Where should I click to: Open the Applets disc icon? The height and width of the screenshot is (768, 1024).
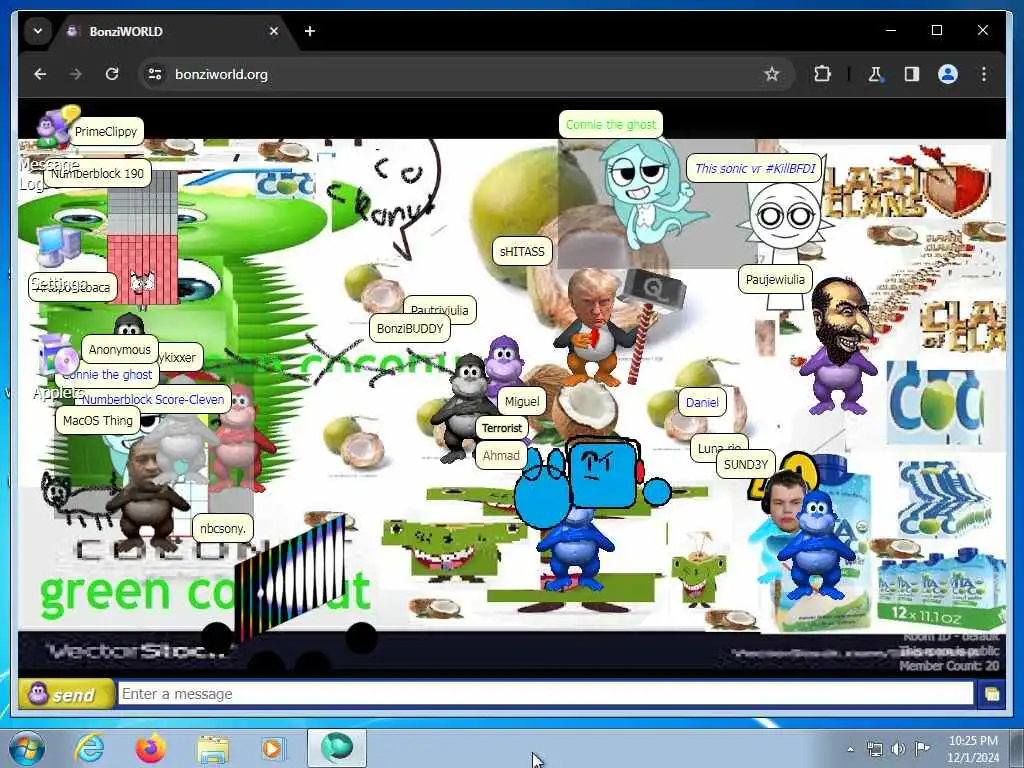(57, 366)
